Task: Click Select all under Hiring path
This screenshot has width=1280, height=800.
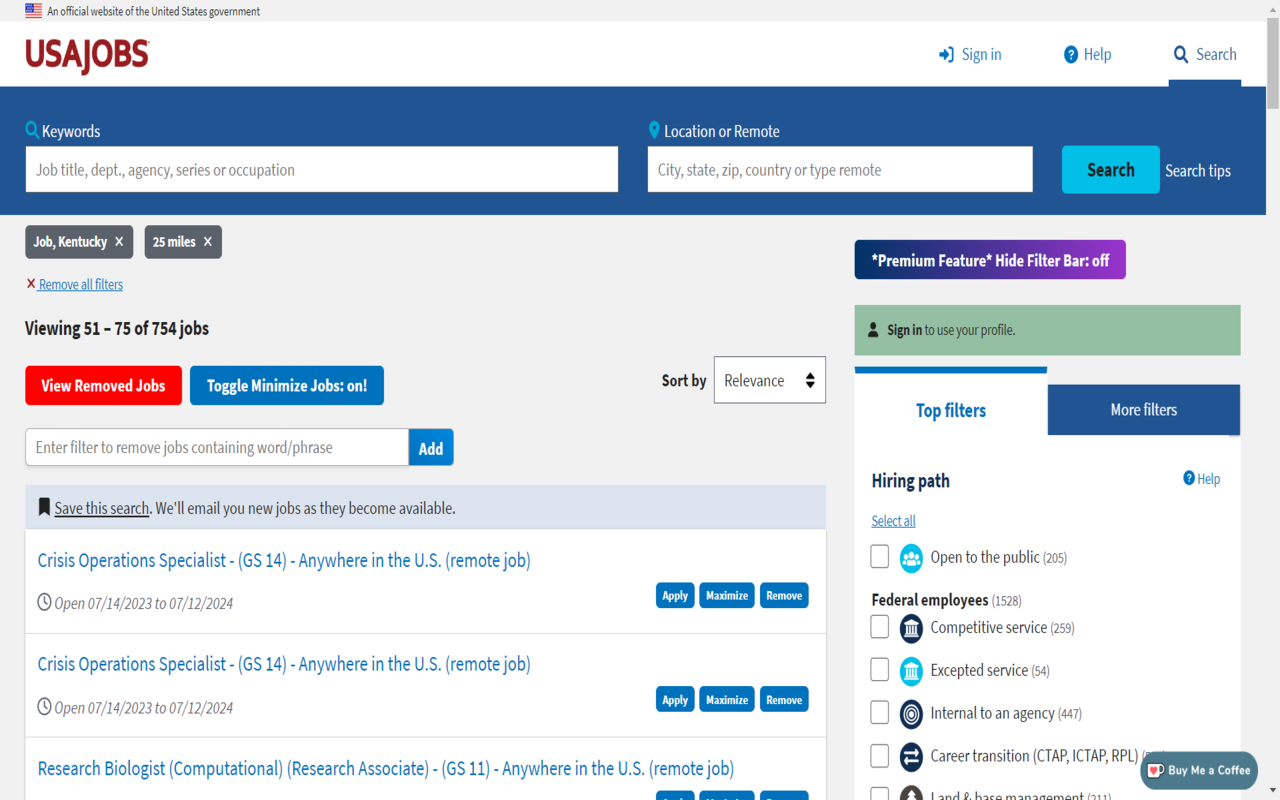Action: pyautogui.click(x=893, y=521)
